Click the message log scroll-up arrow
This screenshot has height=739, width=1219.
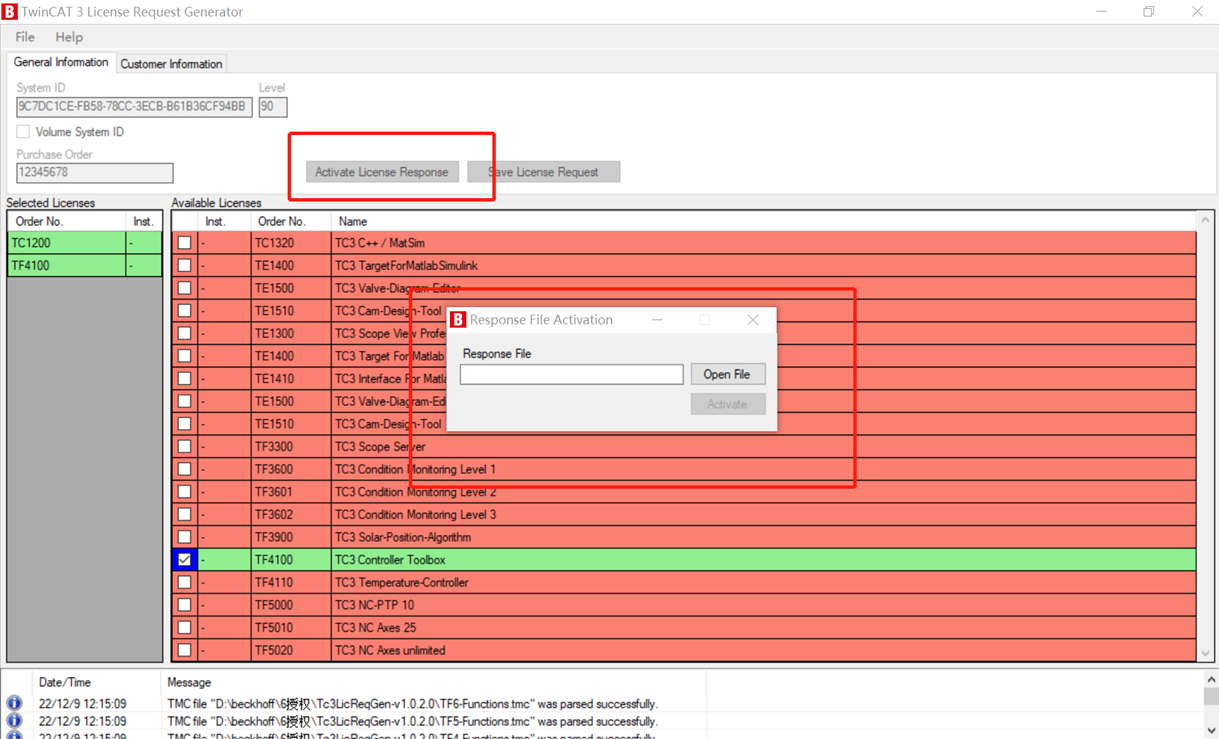click(x=1211, y=680)
